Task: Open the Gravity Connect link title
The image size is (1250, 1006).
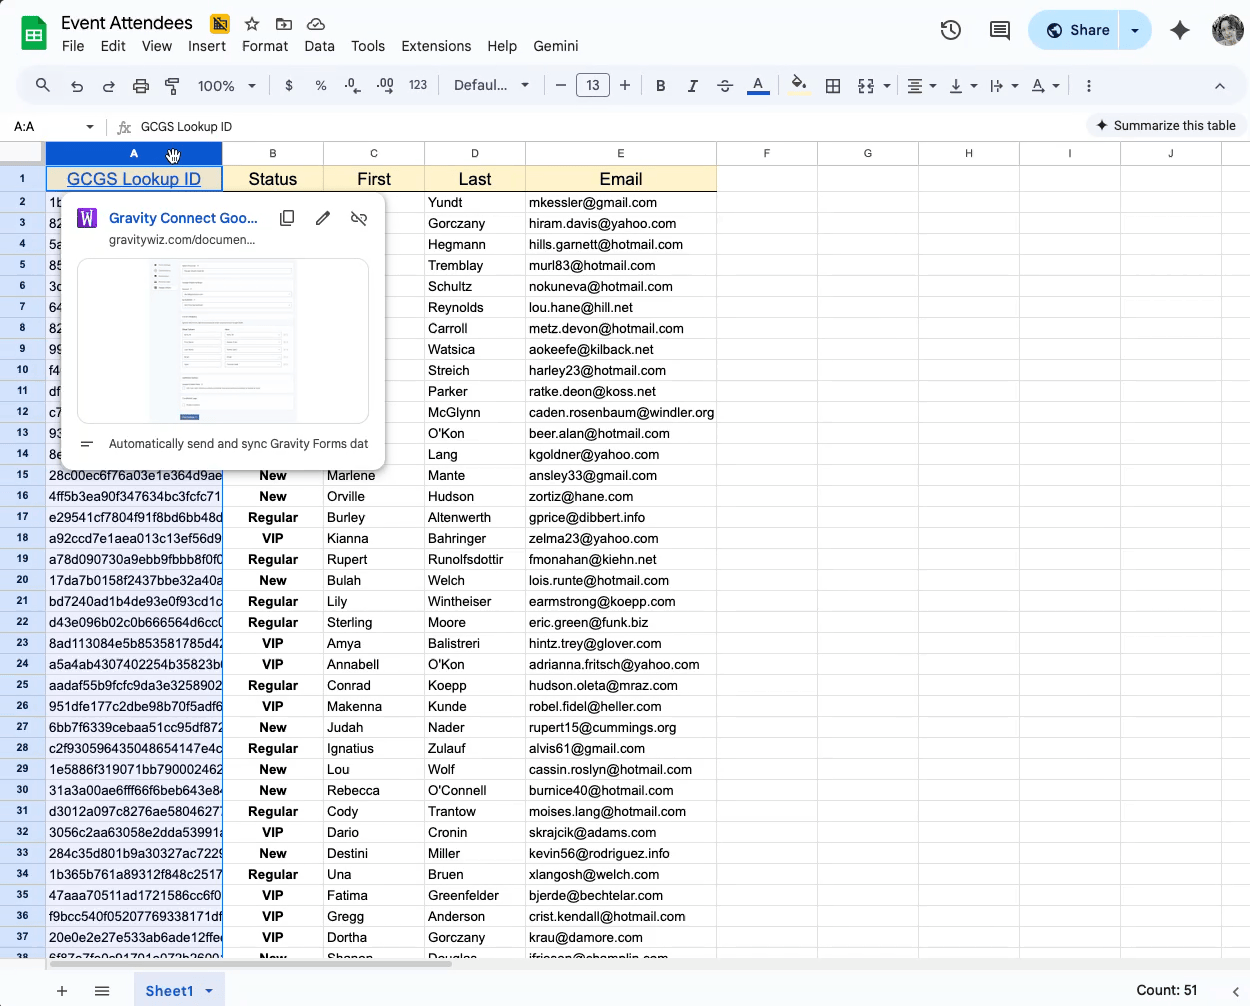Action: (183, 218)
